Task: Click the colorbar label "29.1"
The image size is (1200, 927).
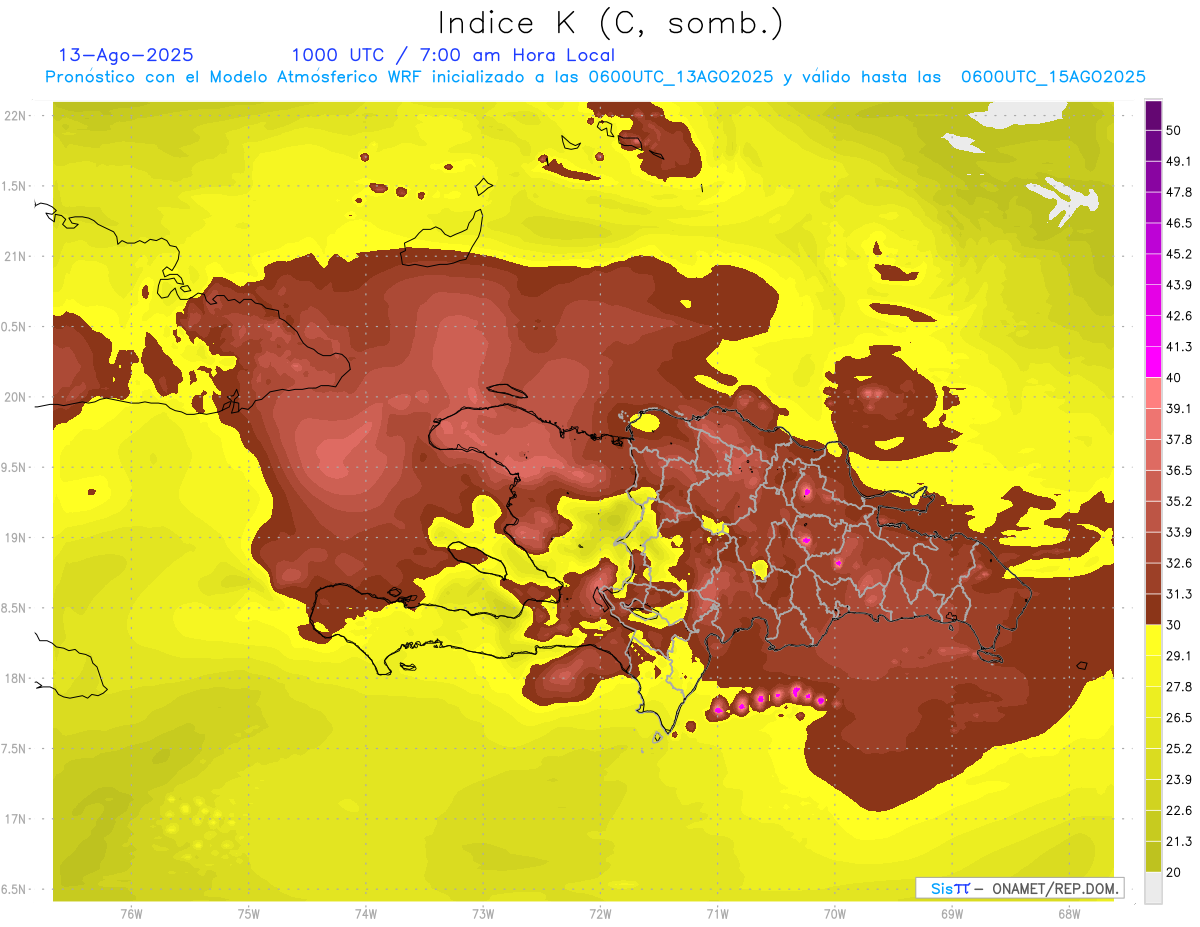Action: (1179, 656)
